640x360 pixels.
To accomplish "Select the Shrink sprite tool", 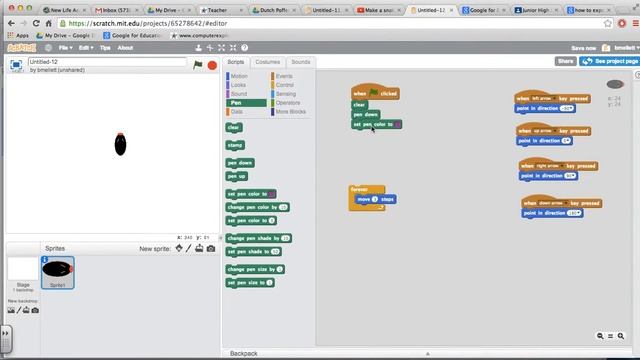I will [233, 48].
